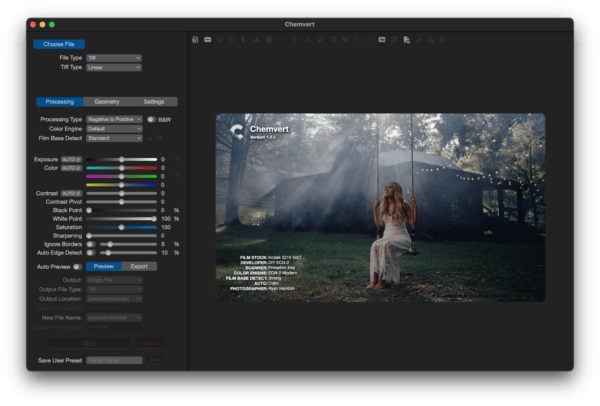This screenshot has height=406, width=600.
Task: Turn on the Auto Preview switch
Action: coord(77,267)
